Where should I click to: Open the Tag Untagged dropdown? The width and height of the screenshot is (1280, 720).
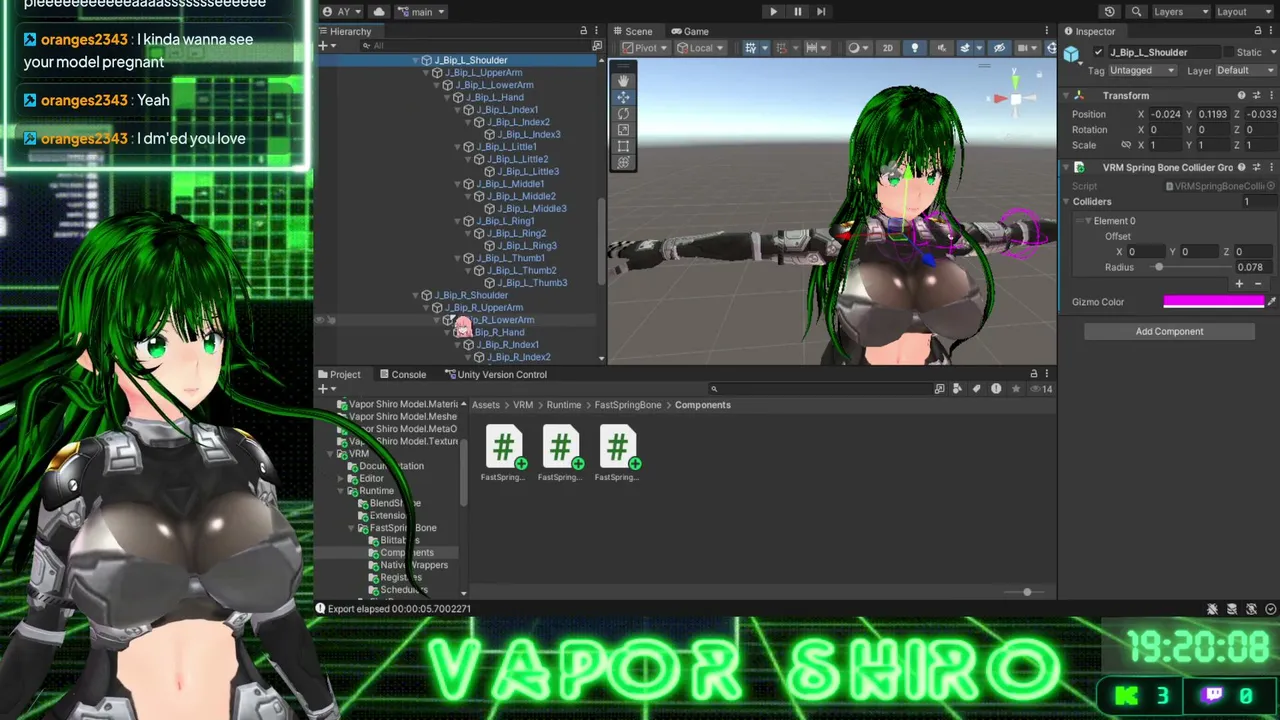pos(1143,71)
